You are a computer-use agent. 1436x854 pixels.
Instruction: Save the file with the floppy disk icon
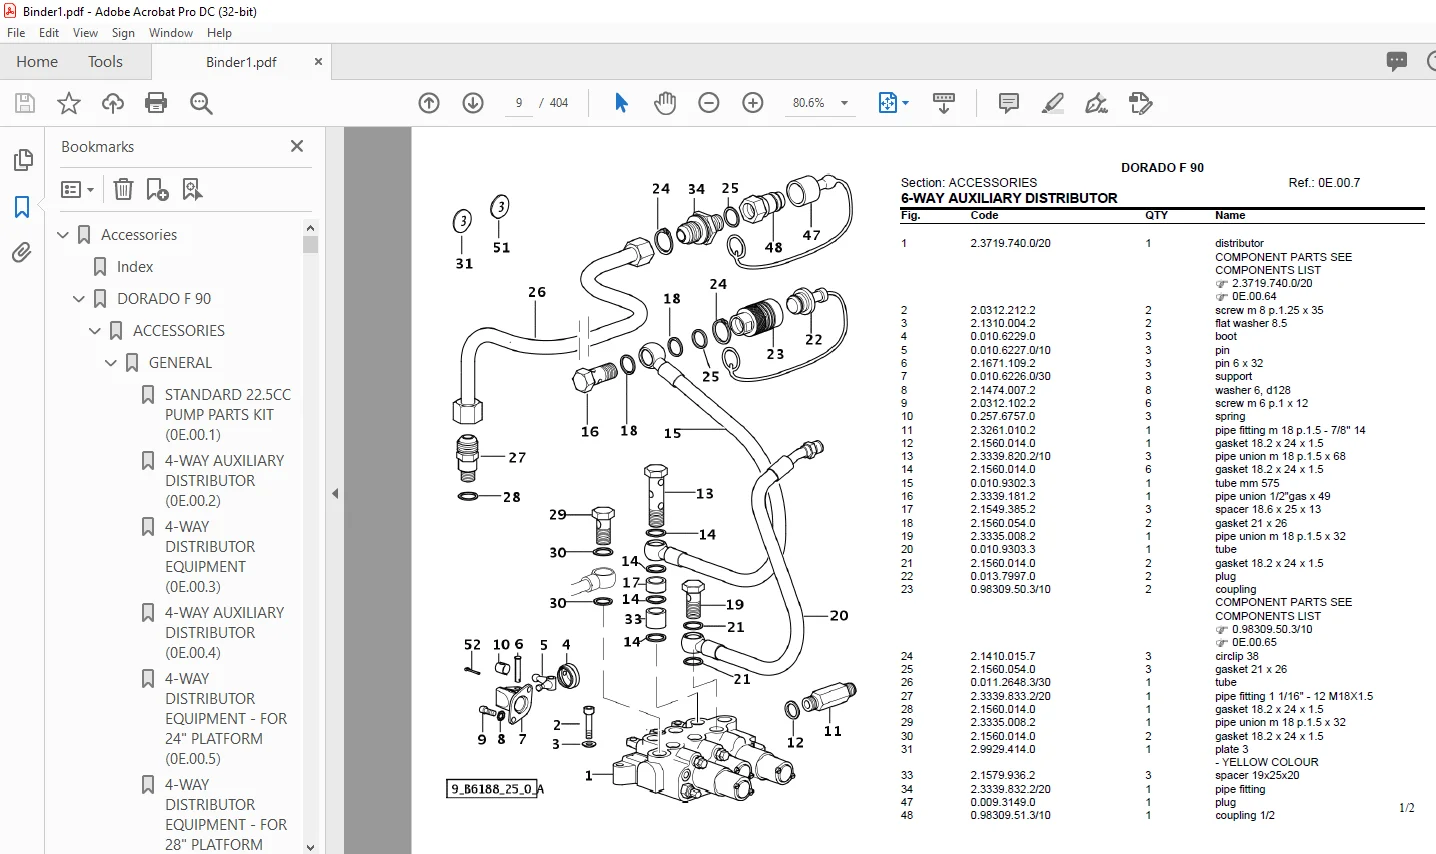pyautogui.click(x=25, y=103)
